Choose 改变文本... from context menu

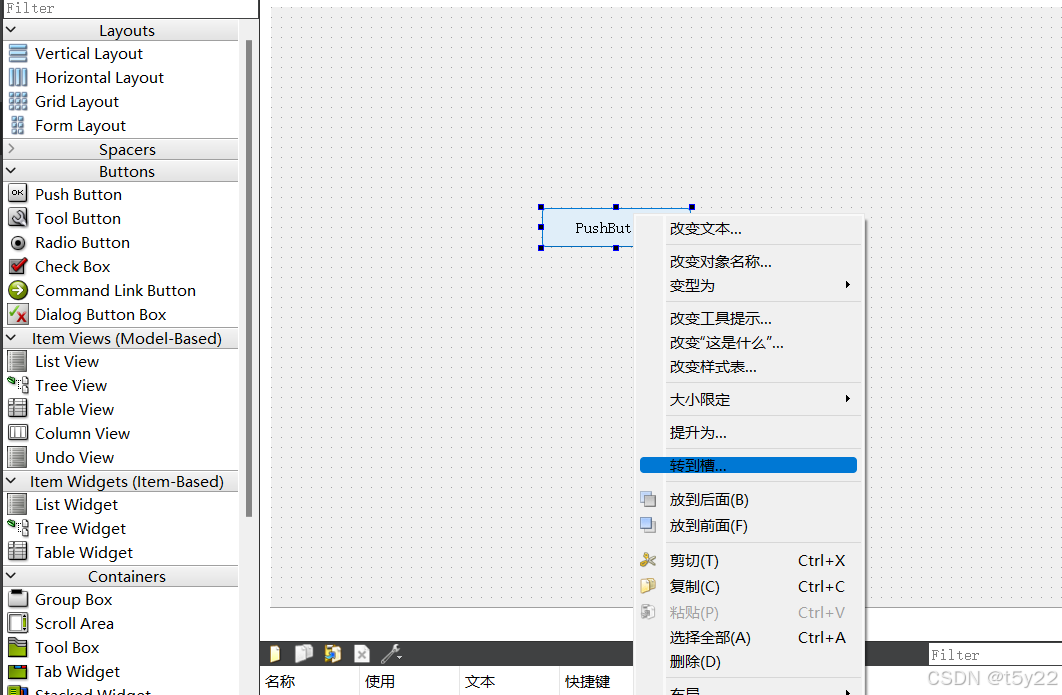pyautogui.click(x=748, y=229)
